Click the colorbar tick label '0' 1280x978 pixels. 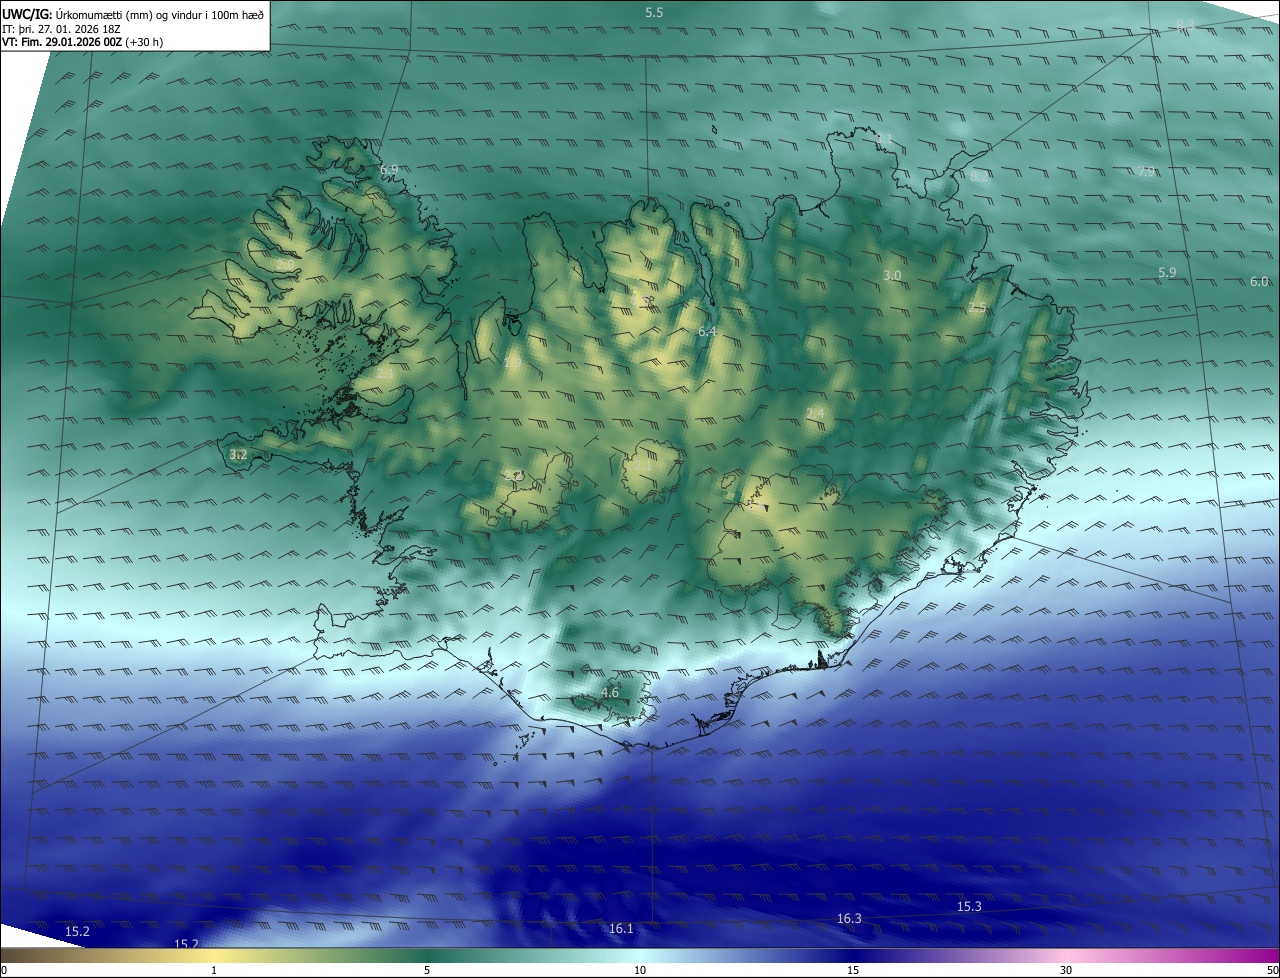[3, 970]
